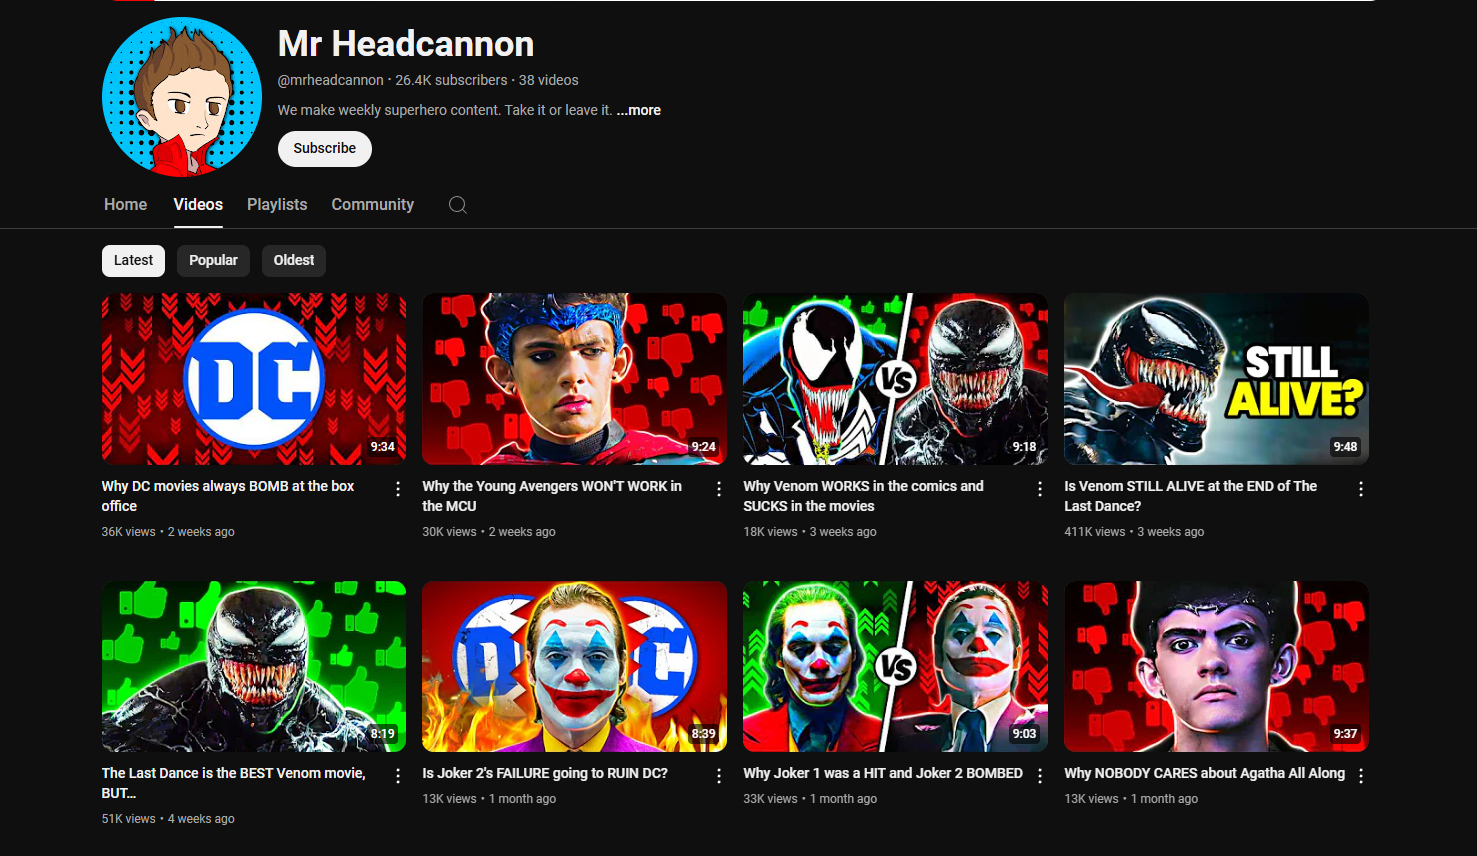
Task: Open options for Agatha All Along video
Action: (x=1361, y=776)
